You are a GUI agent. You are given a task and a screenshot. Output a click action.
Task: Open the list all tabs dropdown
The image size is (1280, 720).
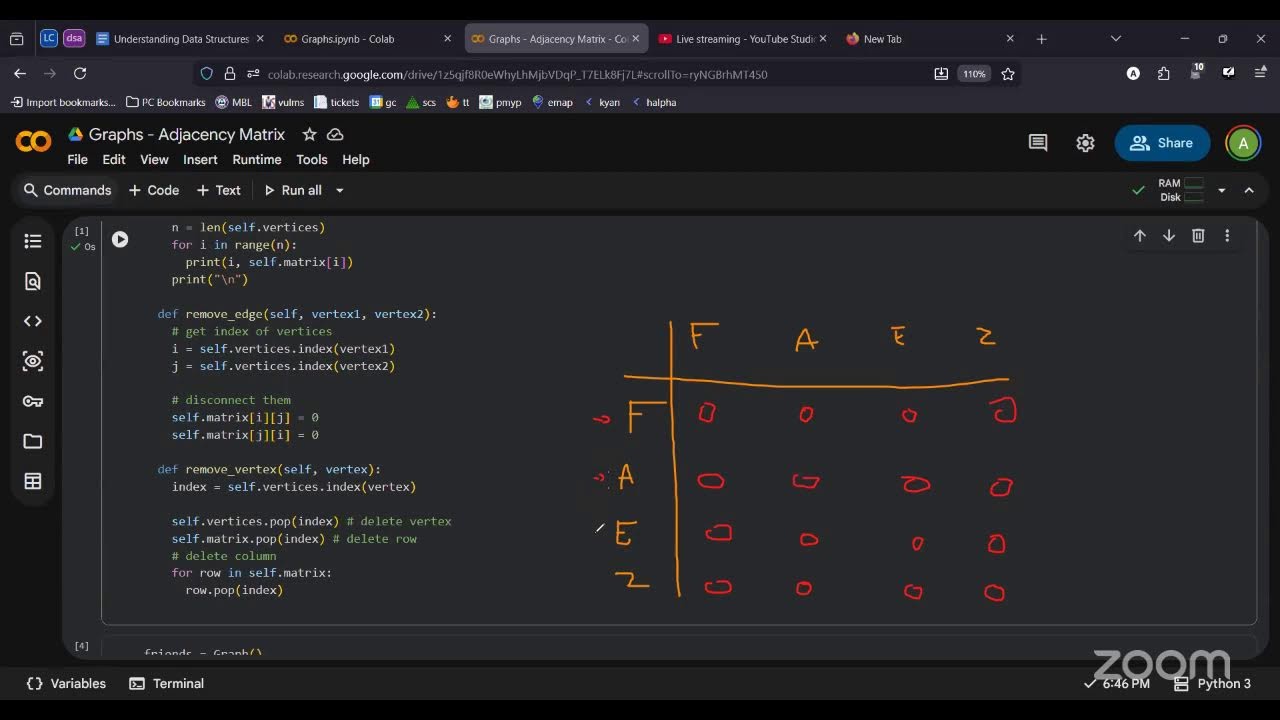pyautogui.click(x=1116, y=39)
